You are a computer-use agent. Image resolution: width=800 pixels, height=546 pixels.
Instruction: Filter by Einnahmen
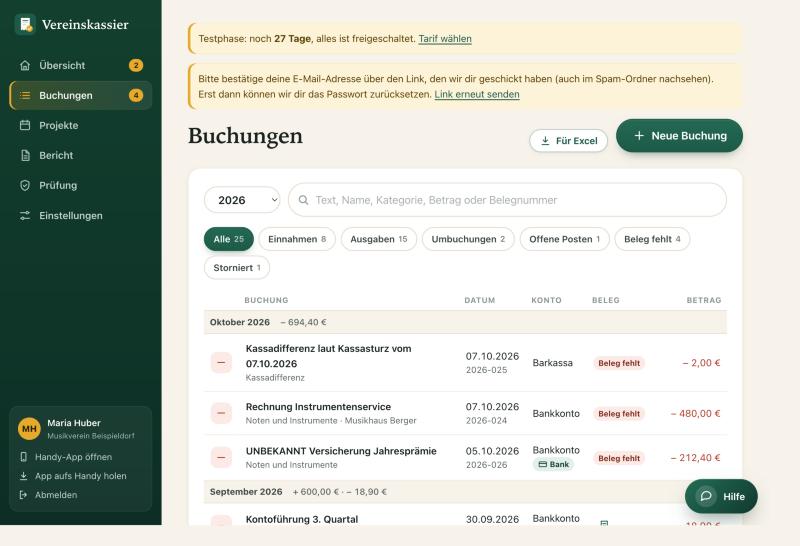[297, 239]
